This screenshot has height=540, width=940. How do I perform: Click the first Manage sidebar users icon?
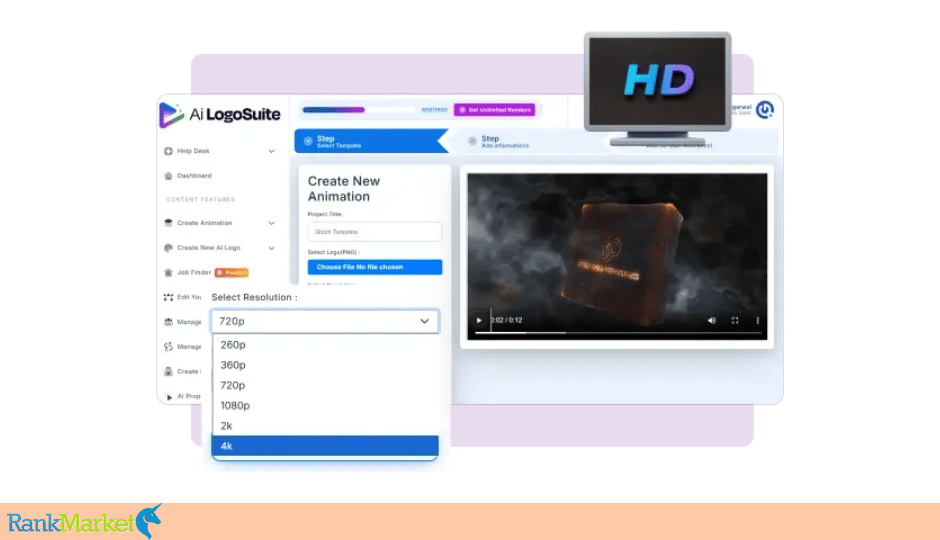(x=168, y=322)
